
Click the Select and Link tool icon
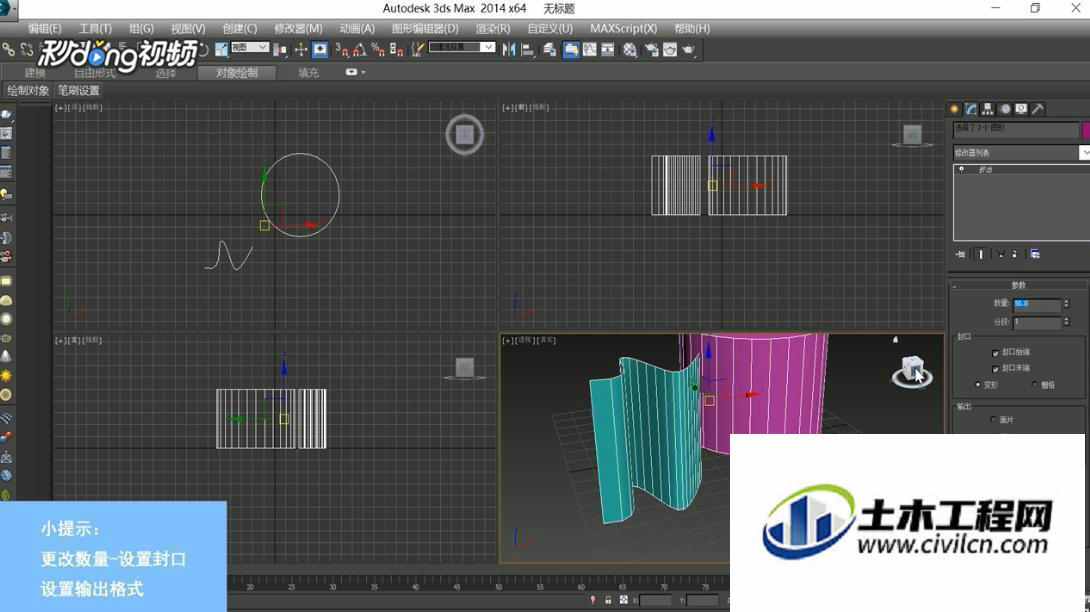click(8, 49)
